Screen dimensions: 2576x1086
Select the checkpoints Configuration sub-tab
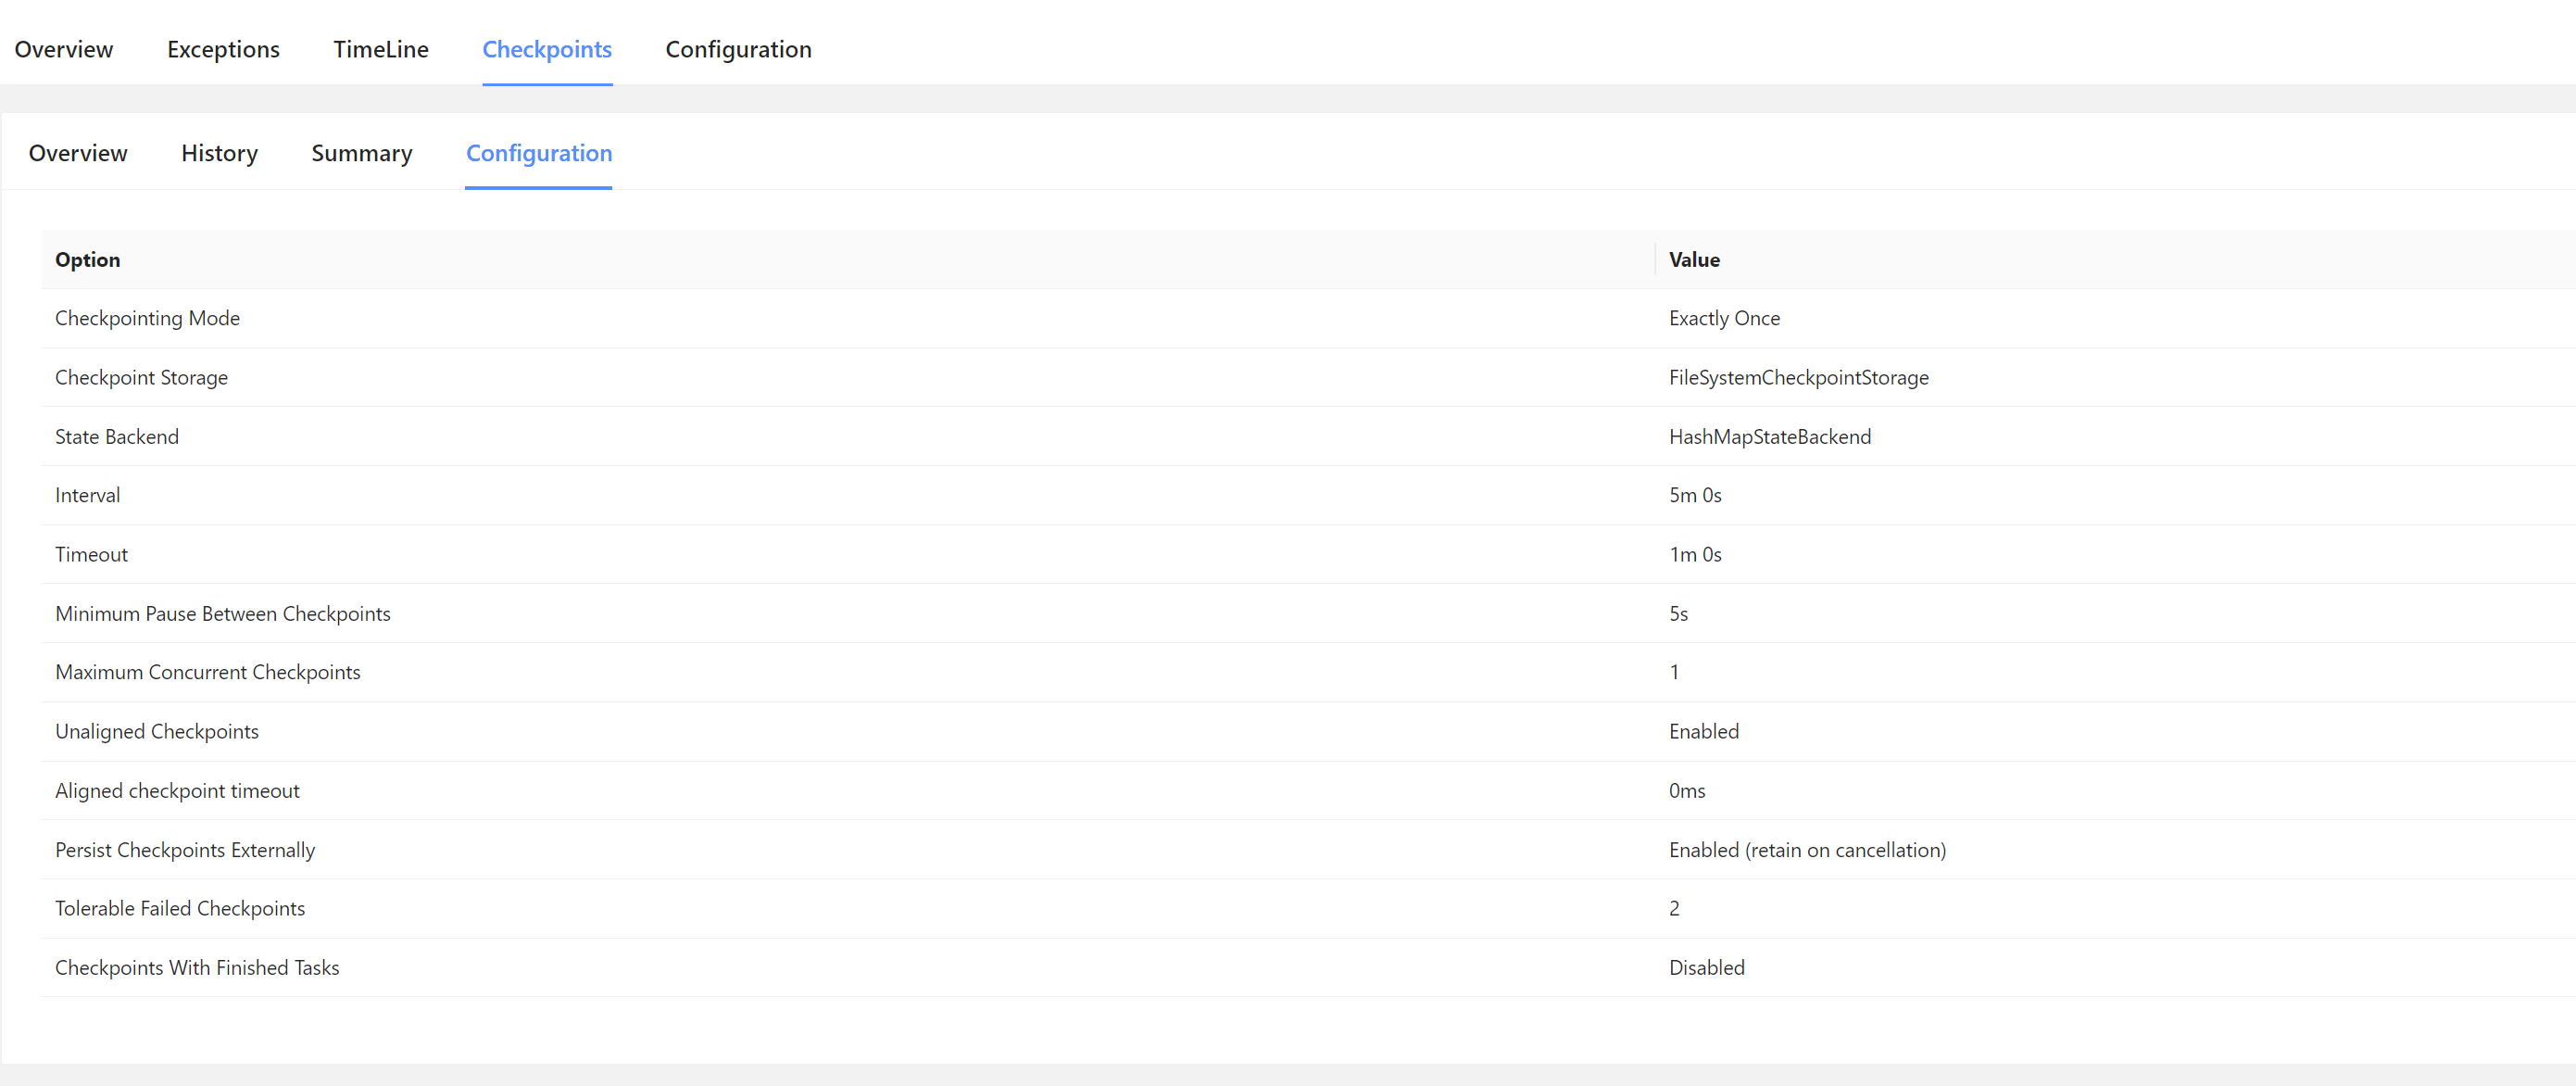(x=539, y=153)
